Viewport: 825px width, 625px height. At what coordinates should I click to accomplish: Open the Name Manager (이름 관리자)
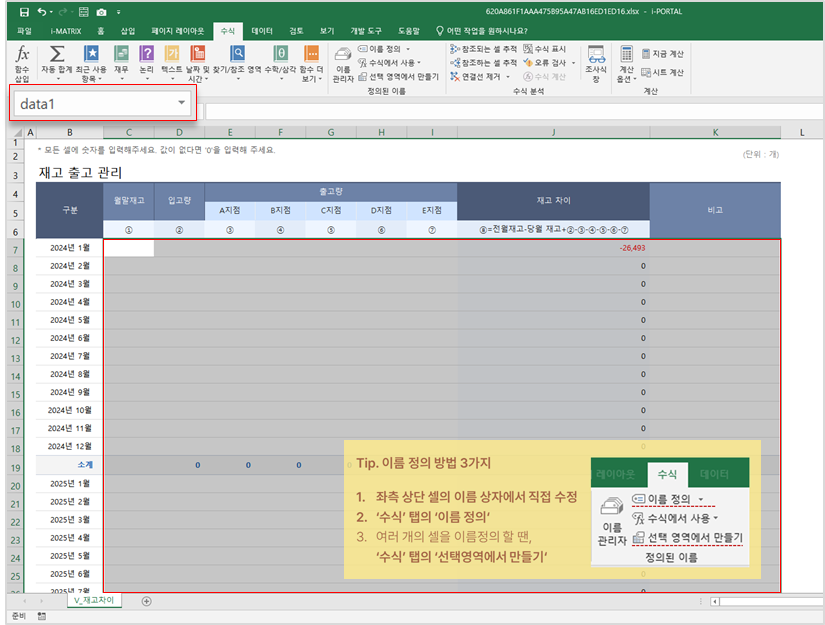pos(343,62)
